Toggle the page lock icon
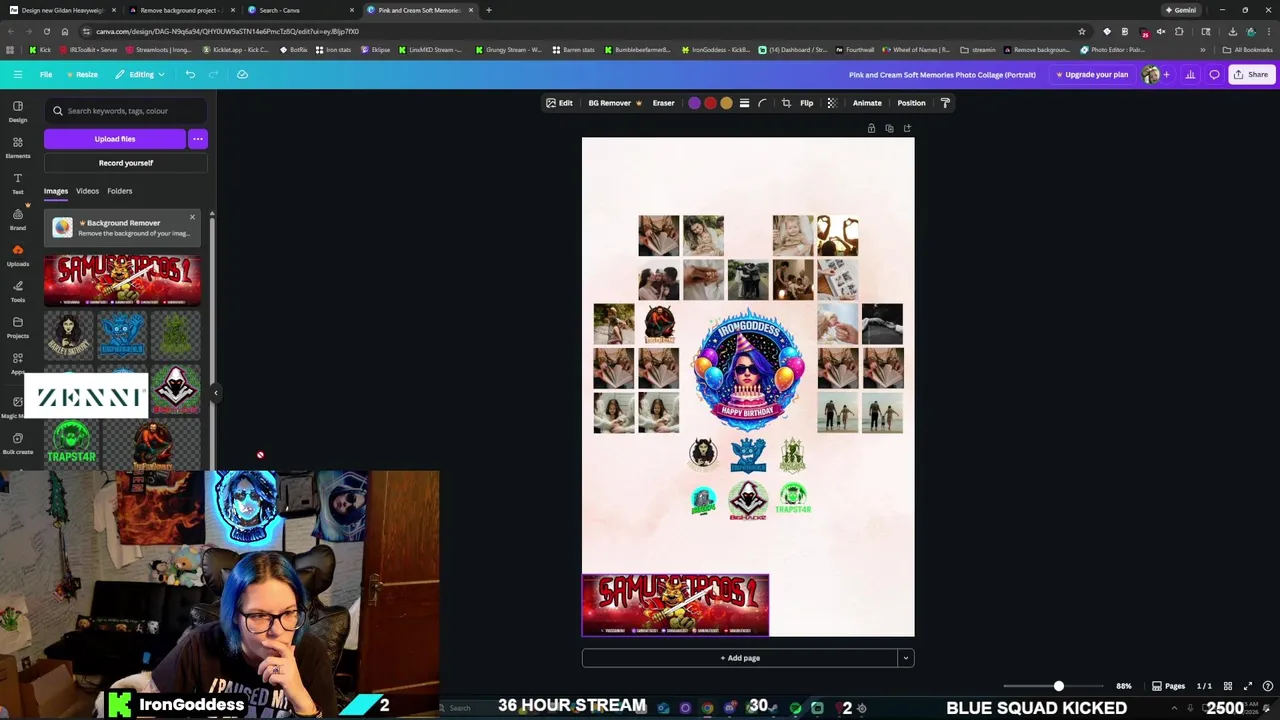This screenshot has height=720, width=1280. click(x=871, y=128)
